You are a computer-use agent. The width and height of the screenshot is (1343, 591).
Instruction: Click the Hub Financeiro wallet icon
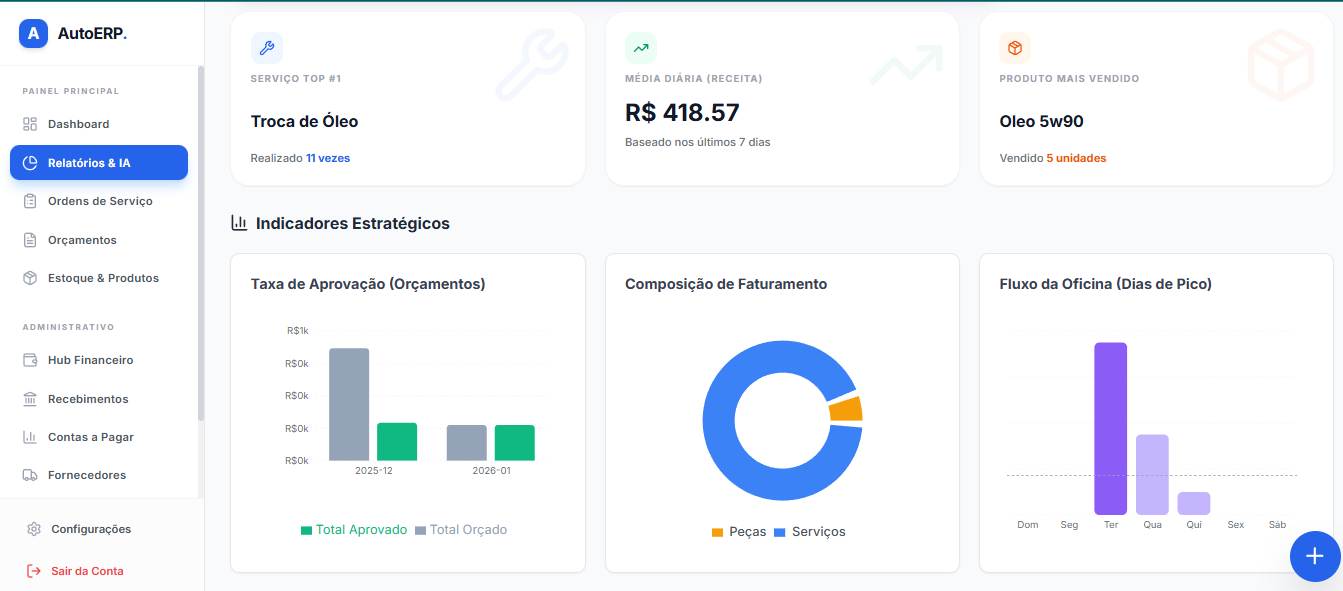click(x=30, y=360)
